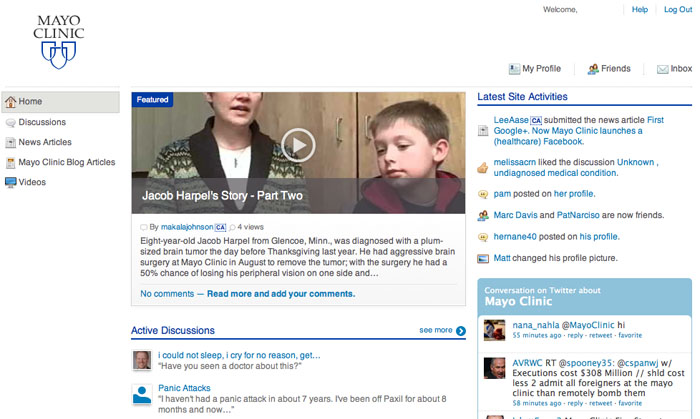Click the Videos monitor icon
The height and width of the screenshot is (419, 700).
coord(10,183)
